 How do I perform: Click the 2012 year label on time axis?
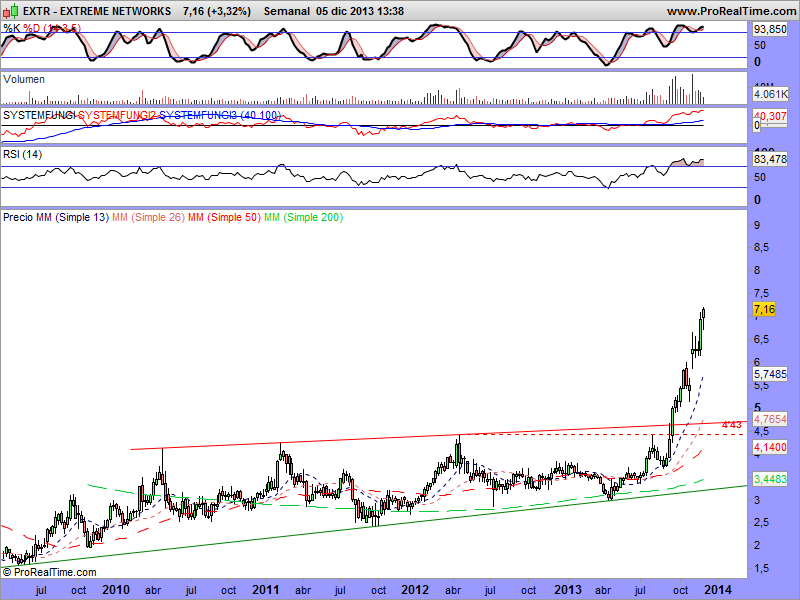point(415,590)
